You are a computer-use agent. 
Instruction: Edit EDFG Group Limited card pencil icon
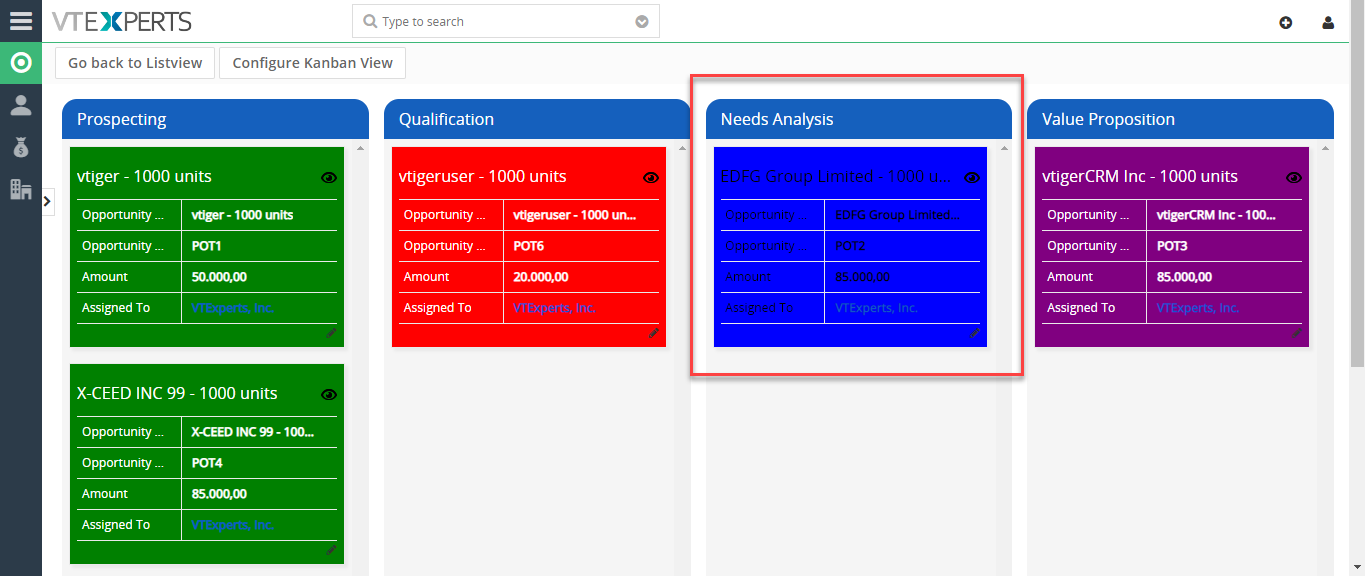(975, 333)
